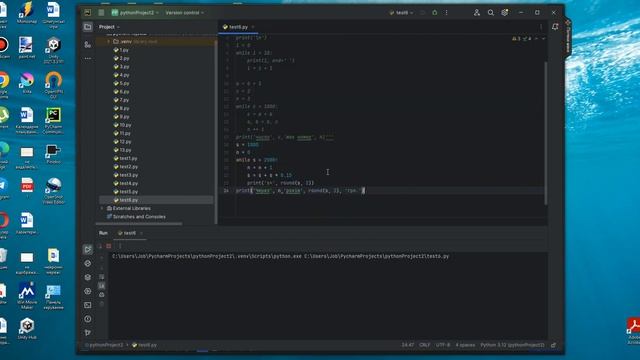Open test3.py in project tree

[126, 175]
